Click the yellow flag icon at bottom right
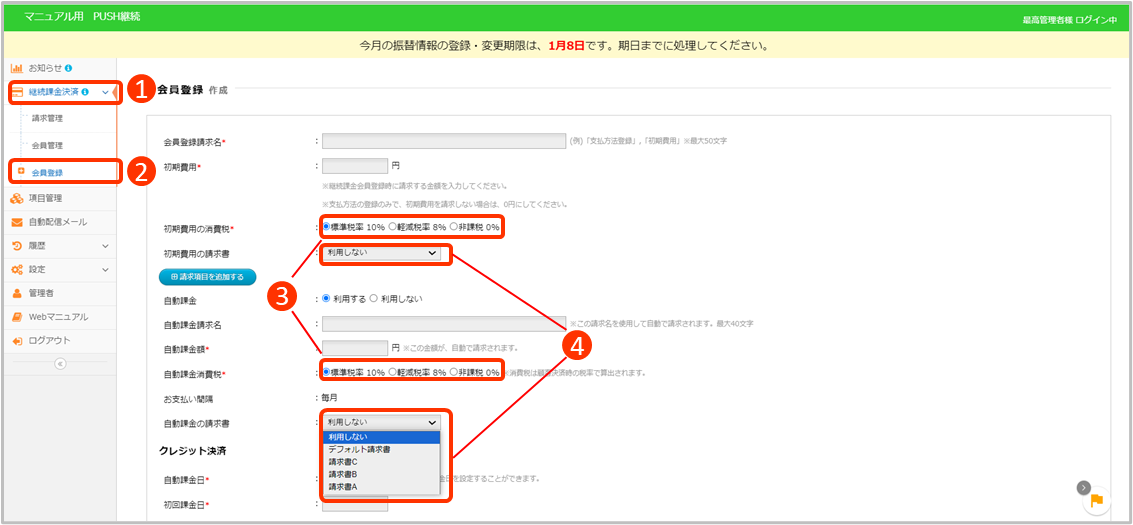Viewport: 1133px width, 525px height. [x=1096, y=500]
